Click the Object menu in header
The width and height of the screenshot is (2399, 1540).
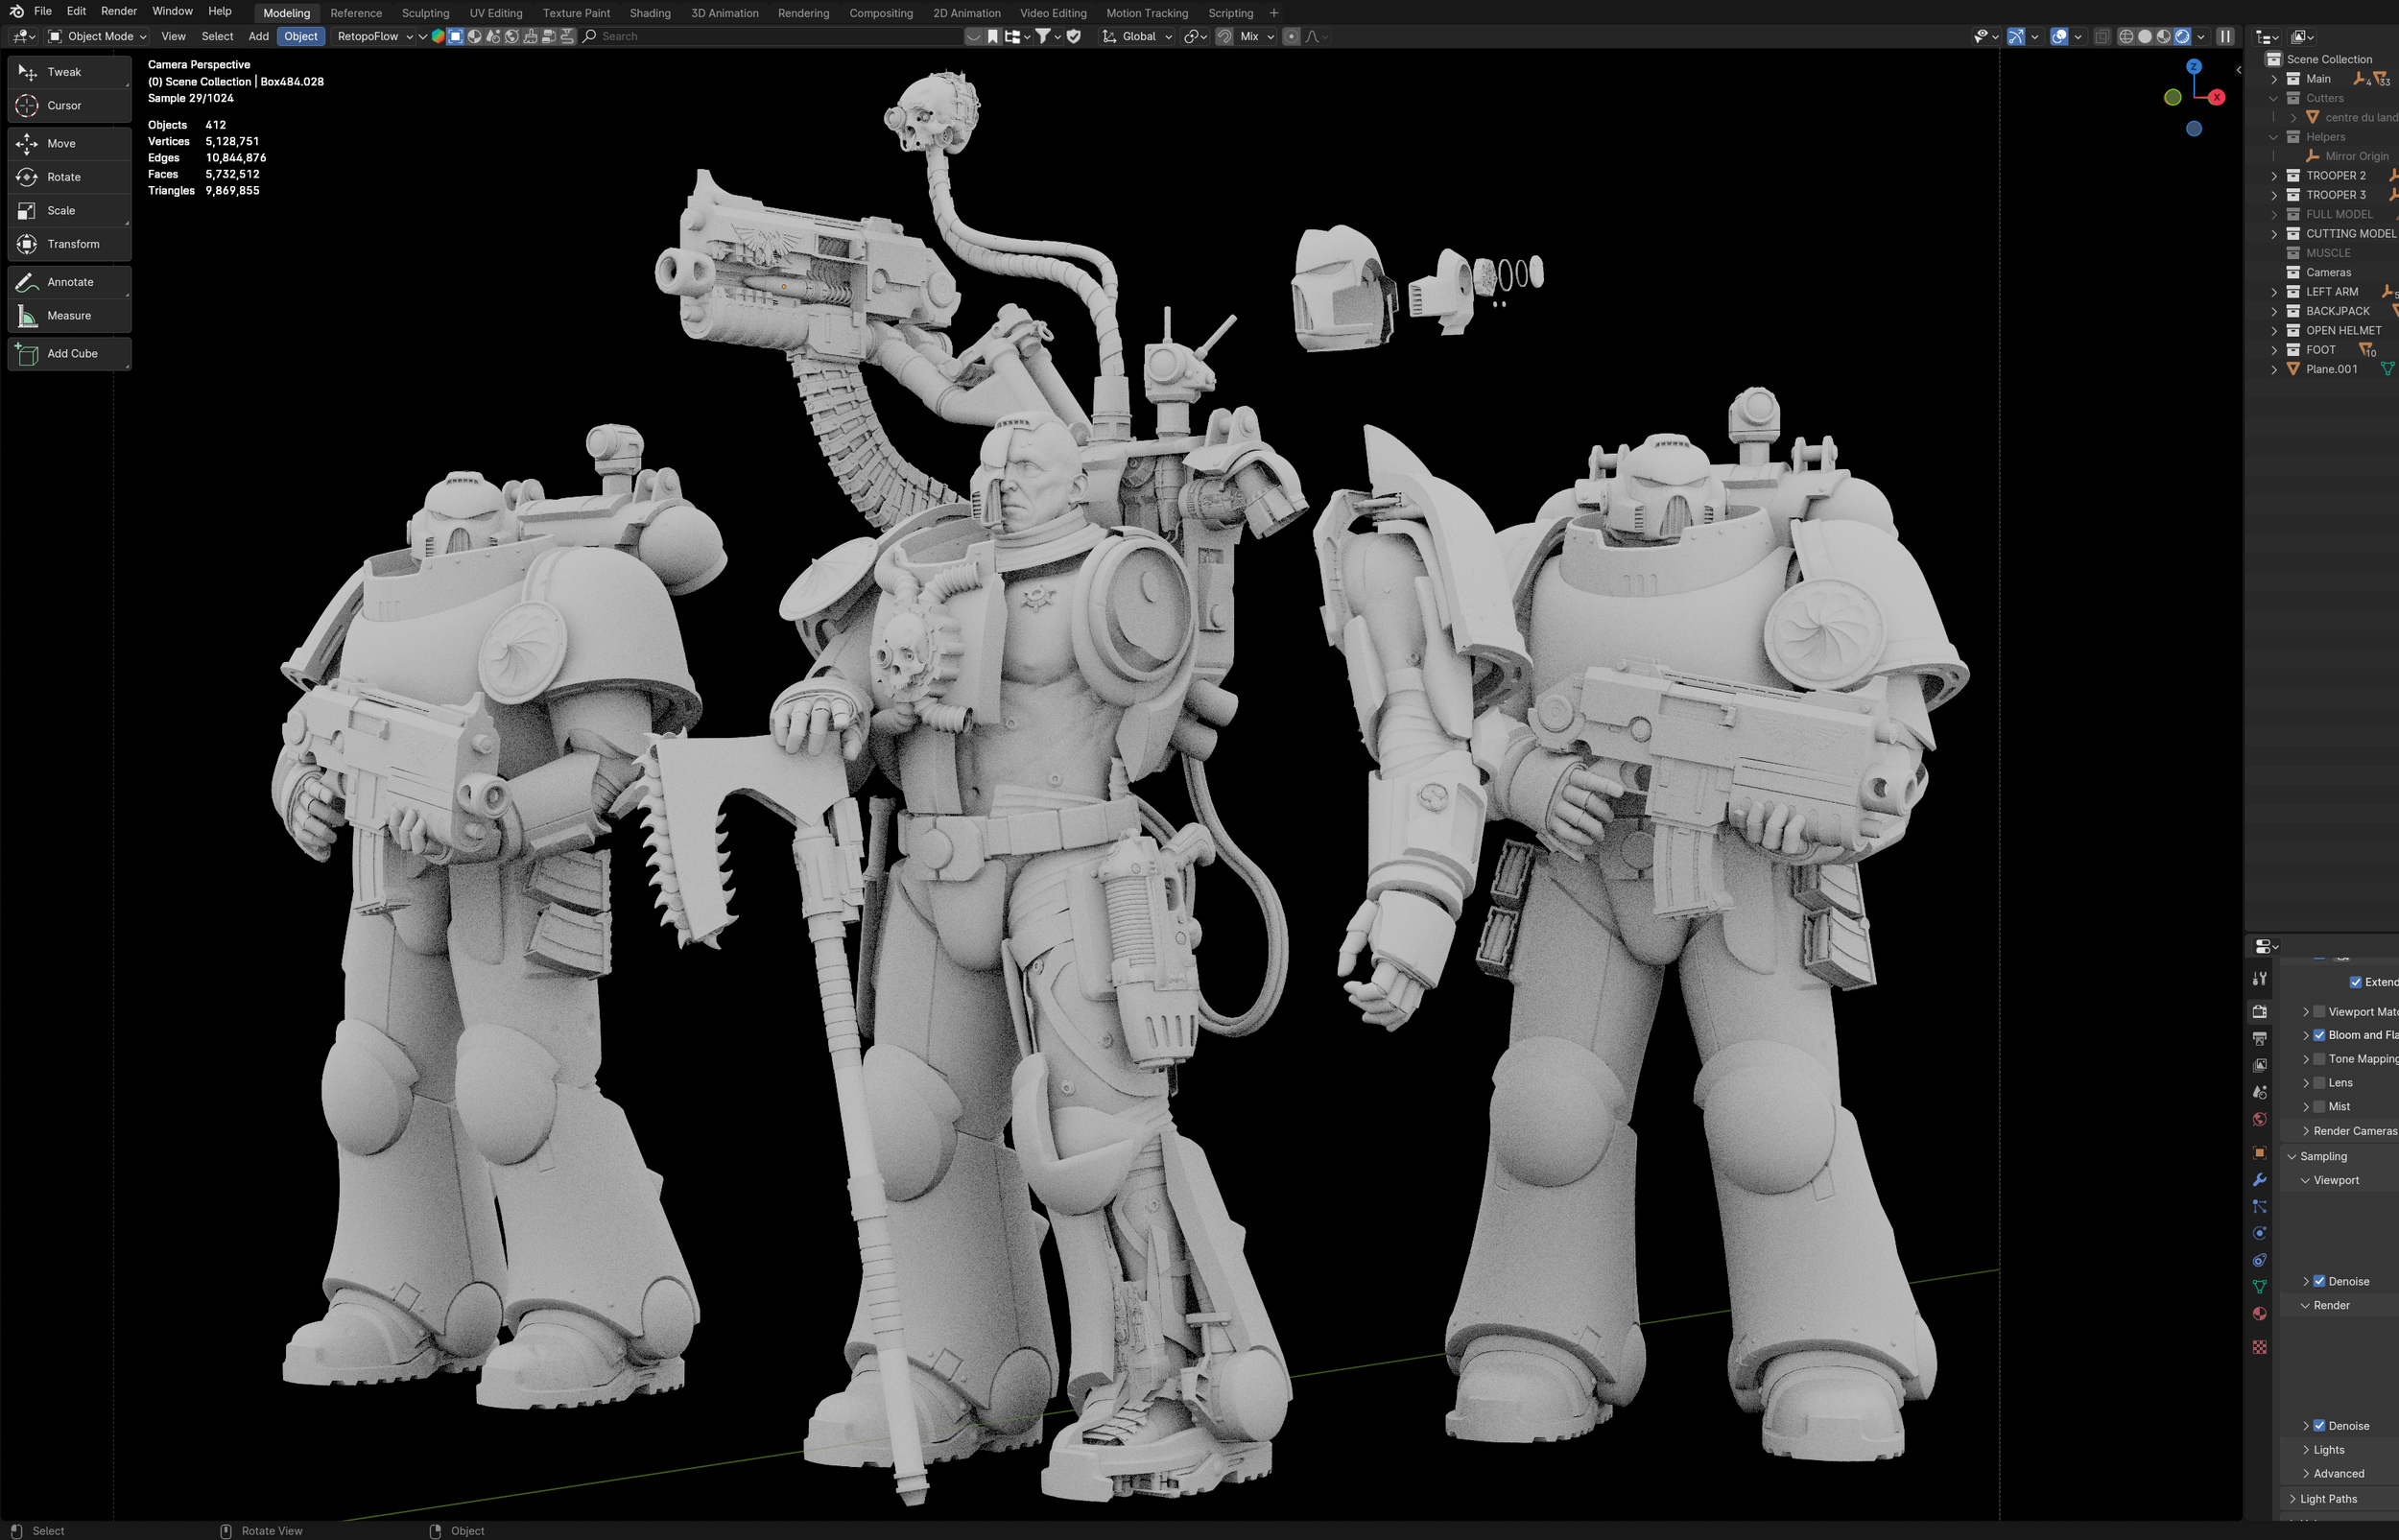point(300,37)
